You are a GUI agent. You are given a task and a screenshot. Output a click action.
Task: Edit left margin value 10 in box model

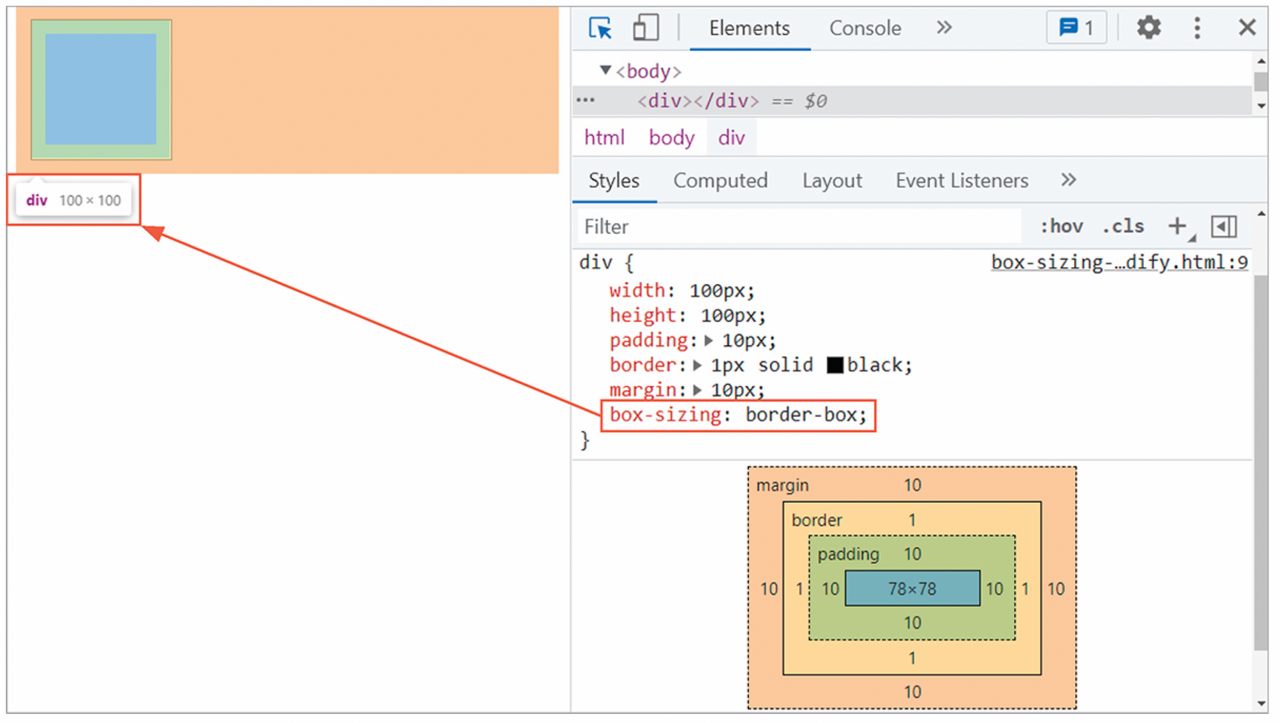[768, 589]
